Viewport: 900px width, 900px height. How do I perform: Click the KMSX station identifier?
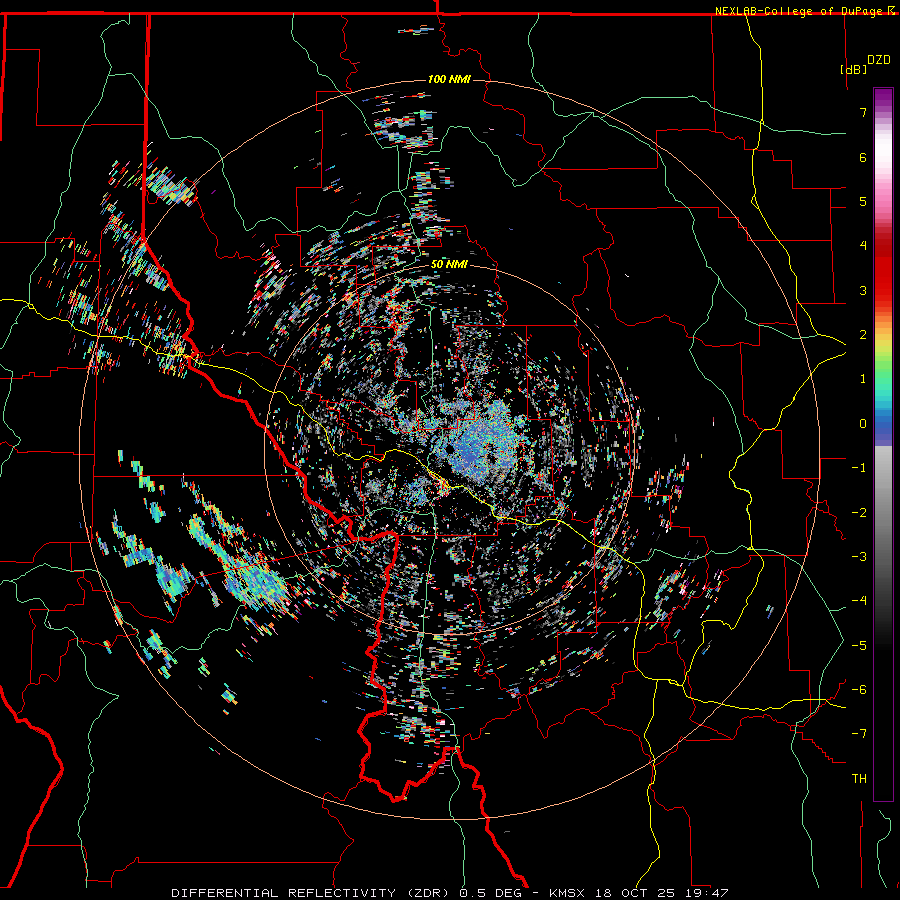[x=567, y=893]
